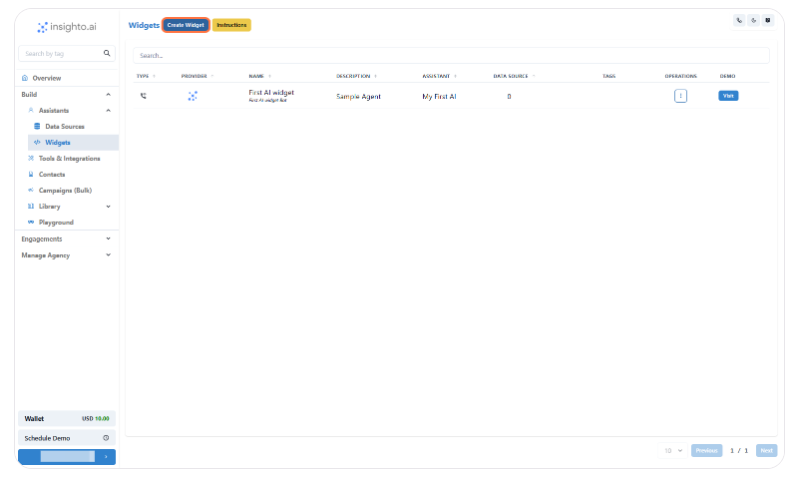Click the DEMO column header
Screen dimensions: 802x489
pos(727,76)
